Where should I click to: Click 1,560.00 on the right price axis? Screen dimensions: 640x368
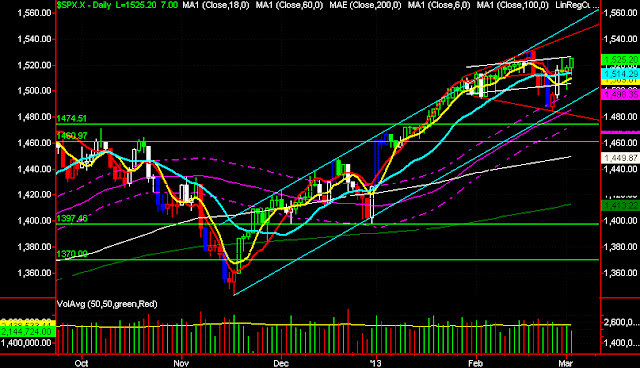[620, 13]
